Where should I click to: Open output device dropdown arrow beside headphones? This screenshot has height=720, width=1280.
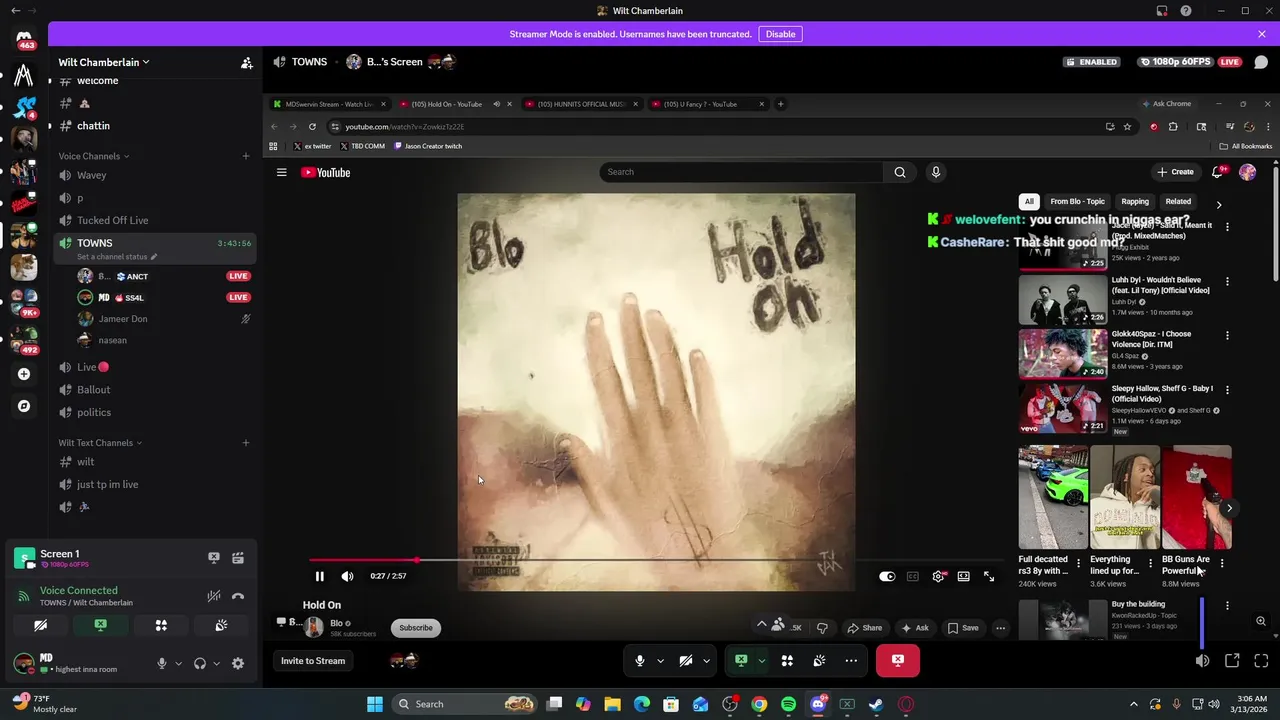tap(216, 663)
